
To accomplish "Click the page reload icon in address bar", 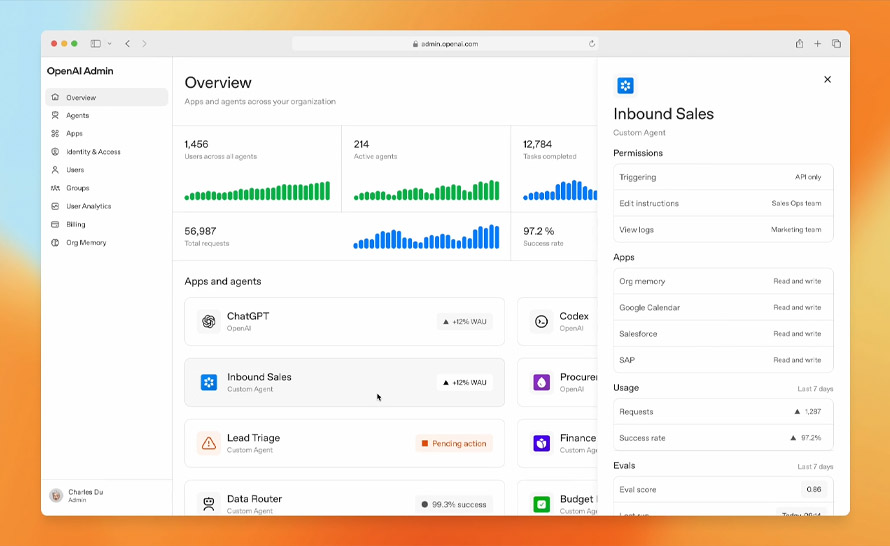I will coord(592,44).
